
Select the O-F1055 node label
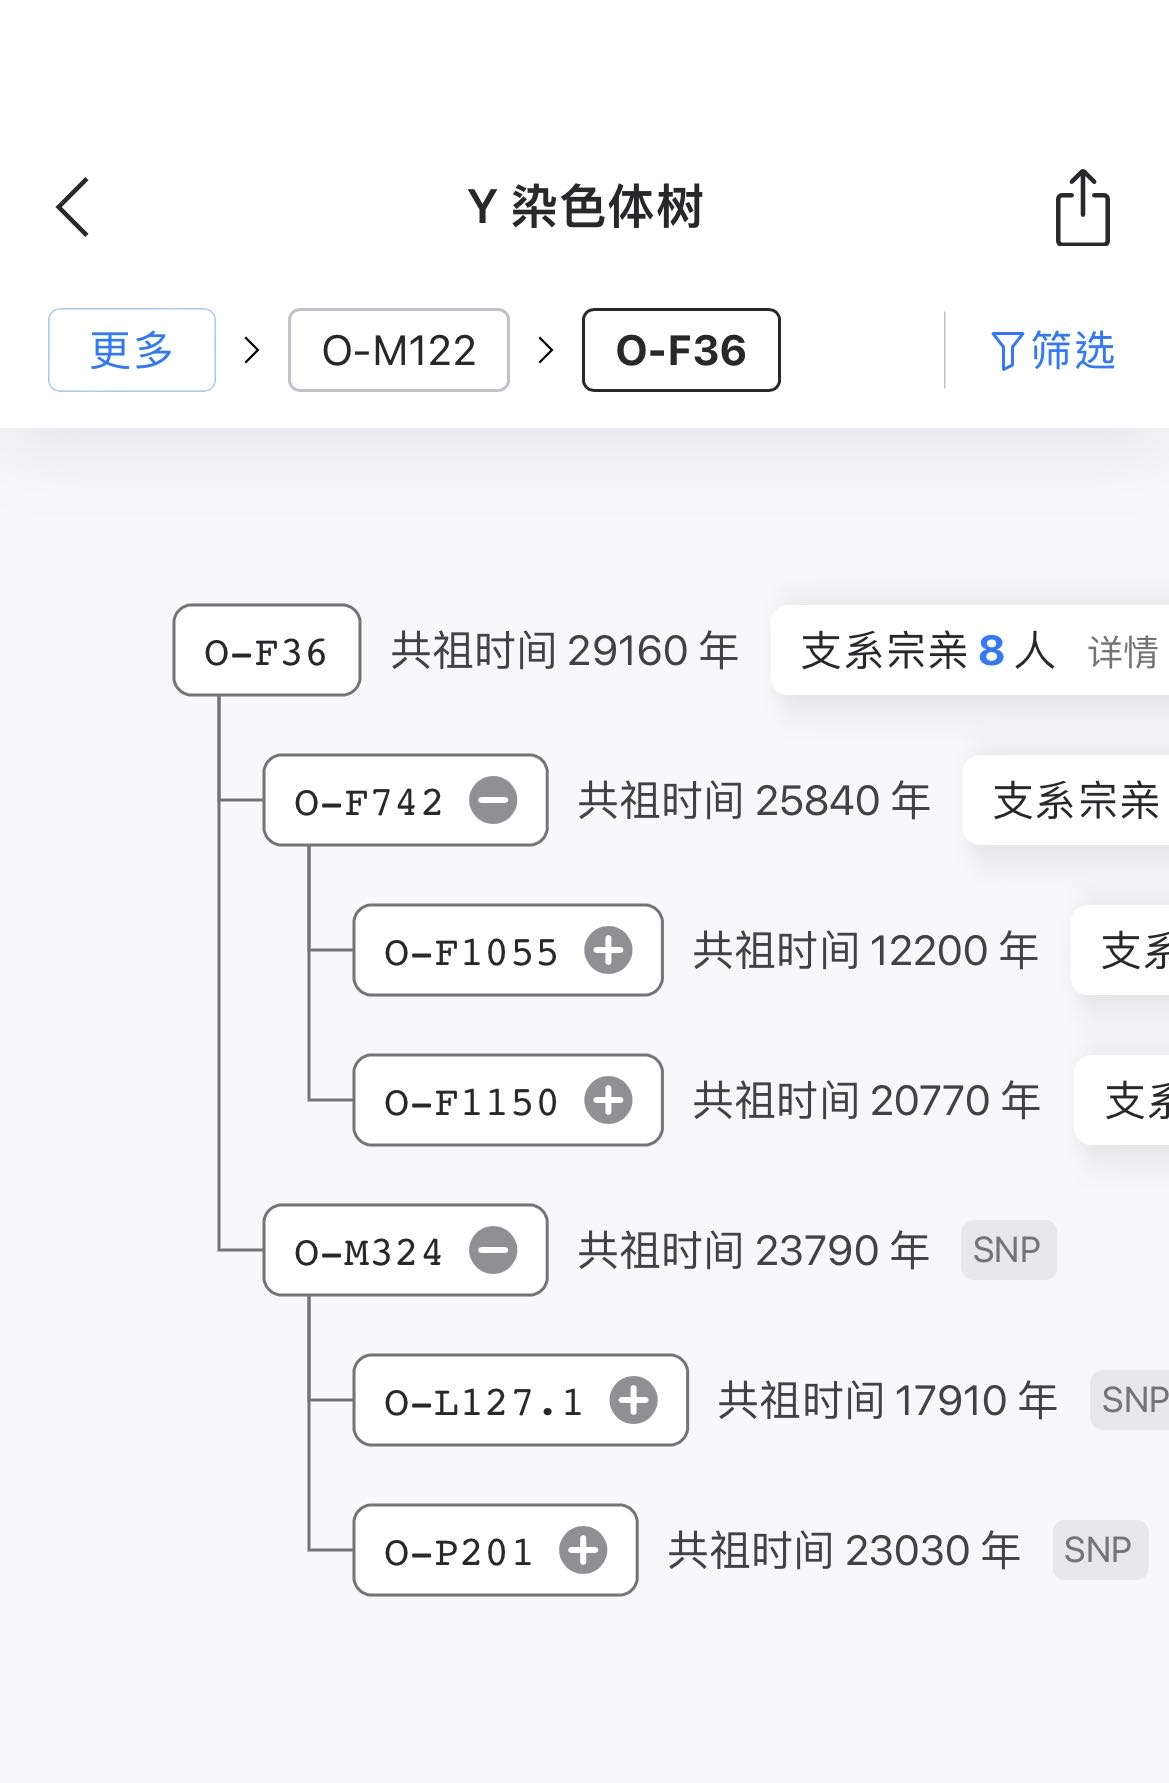click(x=471, y=952)
